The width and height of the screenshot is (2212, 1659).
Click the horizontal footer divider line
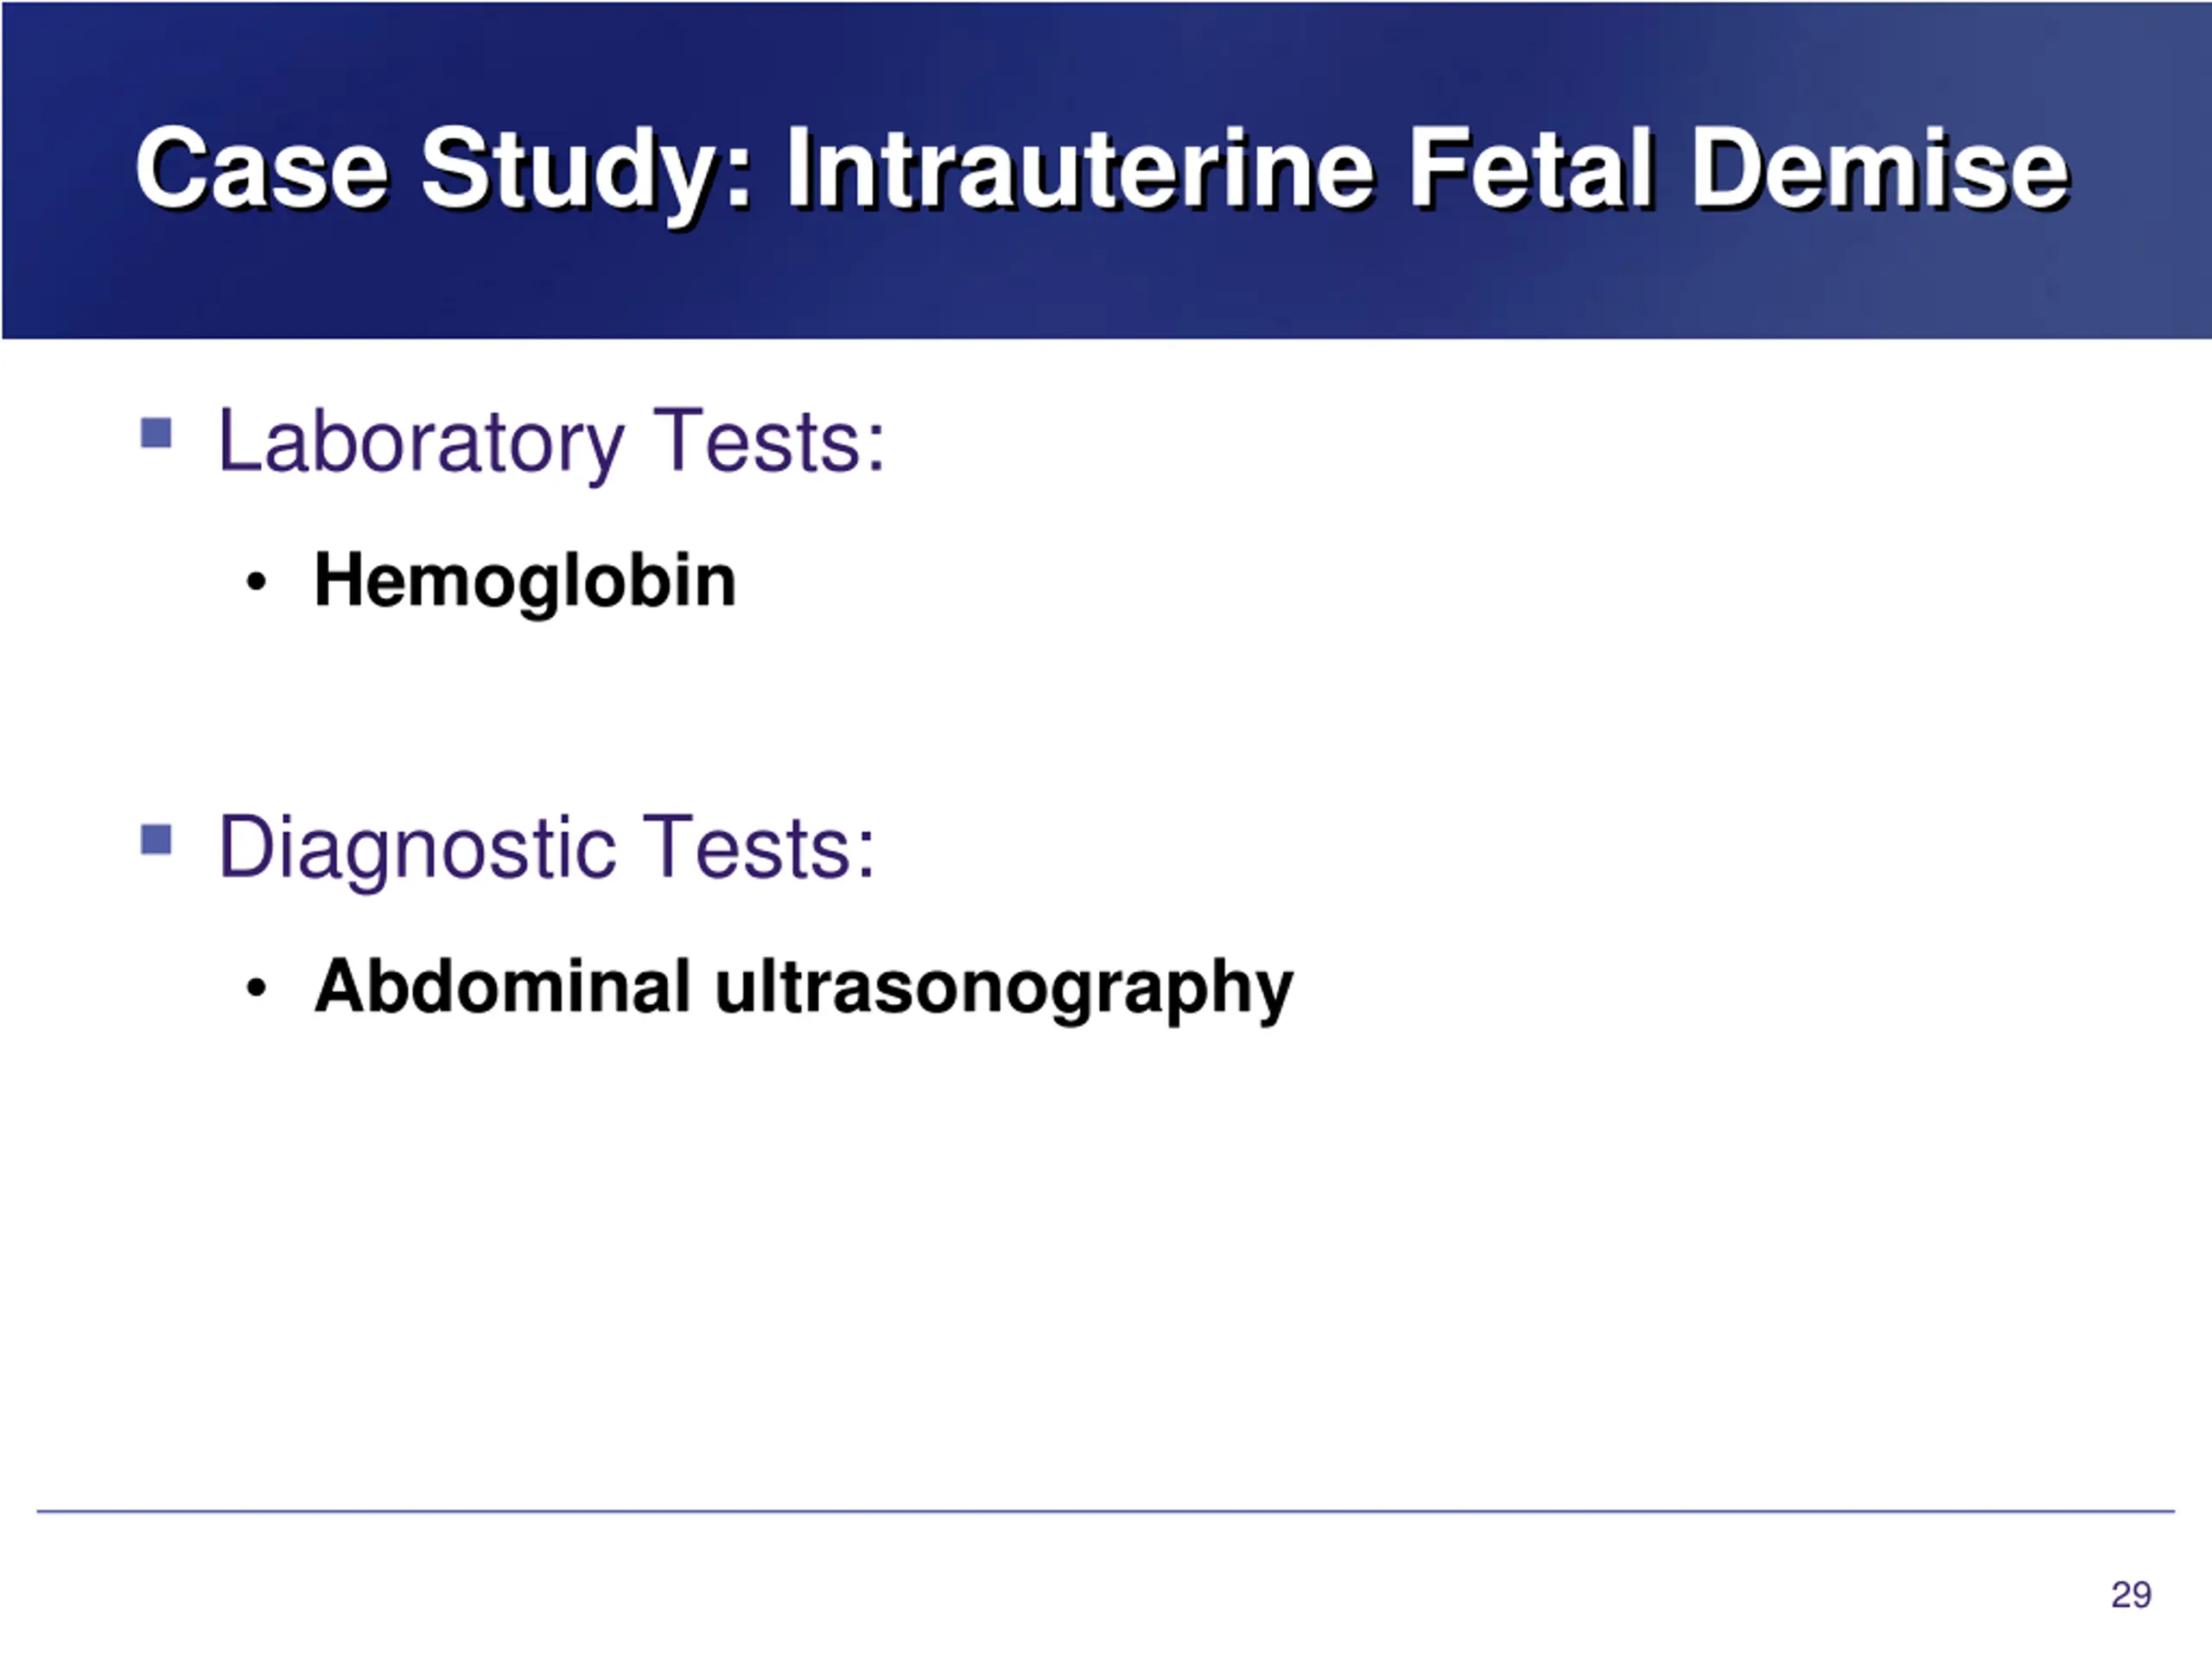(1106, 1511)
